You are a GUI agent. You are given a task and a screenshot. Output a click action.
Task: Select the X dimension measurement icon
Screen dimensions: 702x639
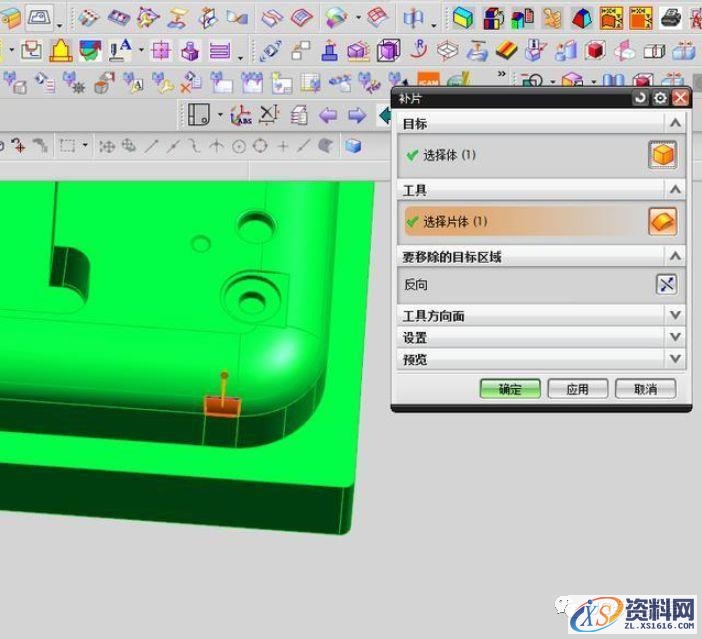tap(269, 115)
